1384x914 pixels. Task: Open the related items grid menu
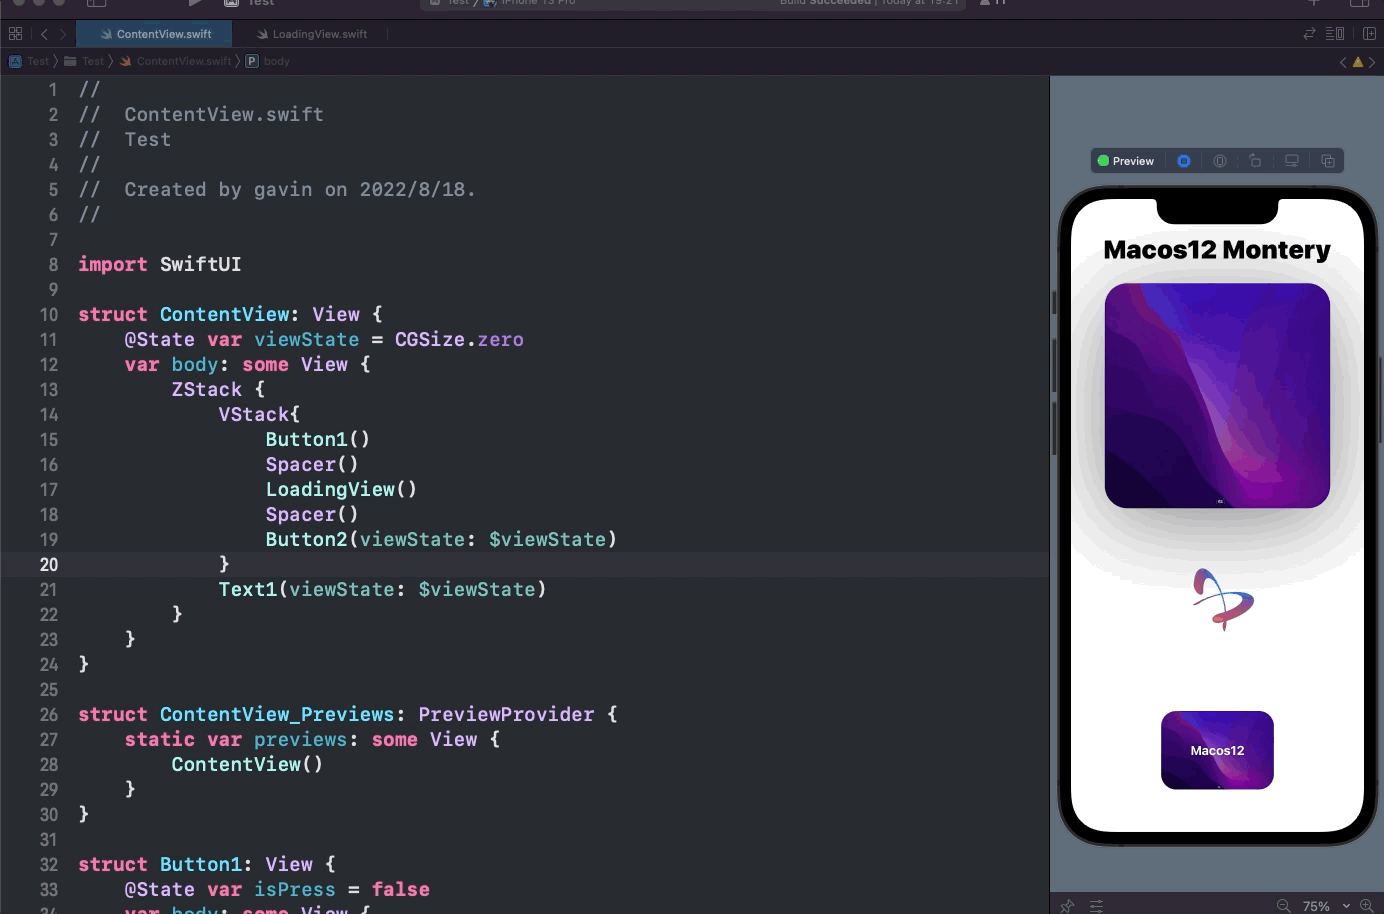[x=15, y=34]
